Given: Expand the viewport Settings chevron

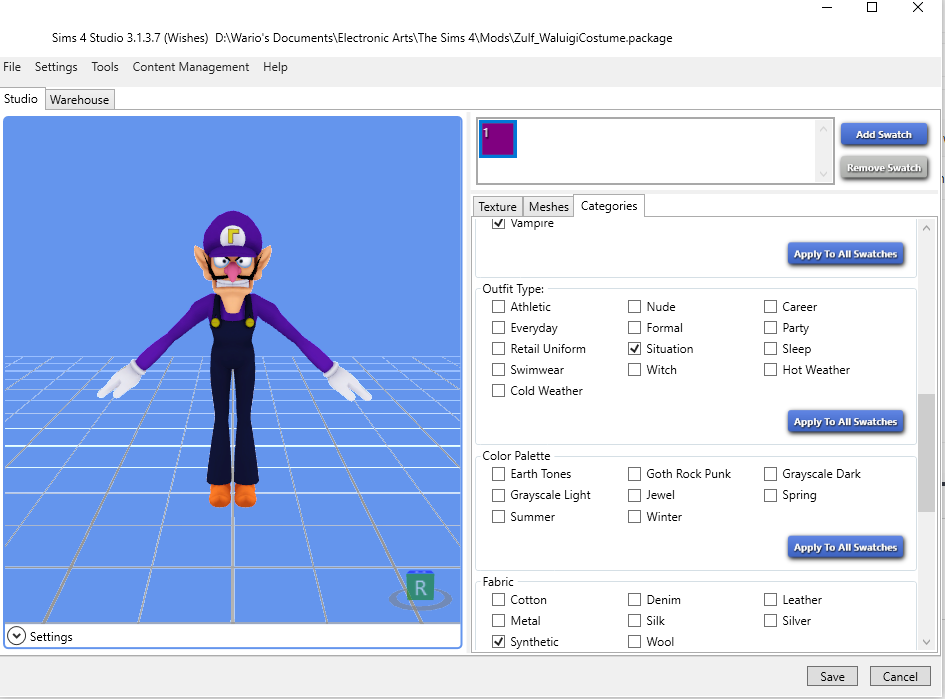Looking at the screenshot, I should (16, 636).
